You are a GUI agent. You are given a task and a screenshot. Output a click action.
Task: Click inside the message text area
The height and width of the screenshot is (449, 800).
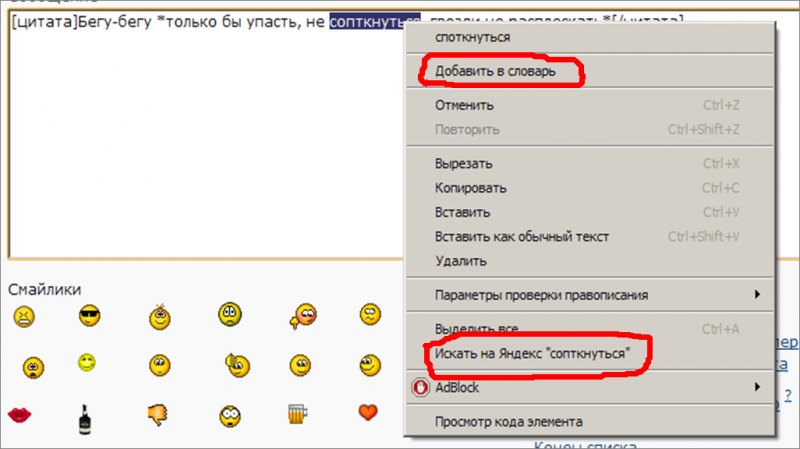pyautogui.click(x=200, y=150)
